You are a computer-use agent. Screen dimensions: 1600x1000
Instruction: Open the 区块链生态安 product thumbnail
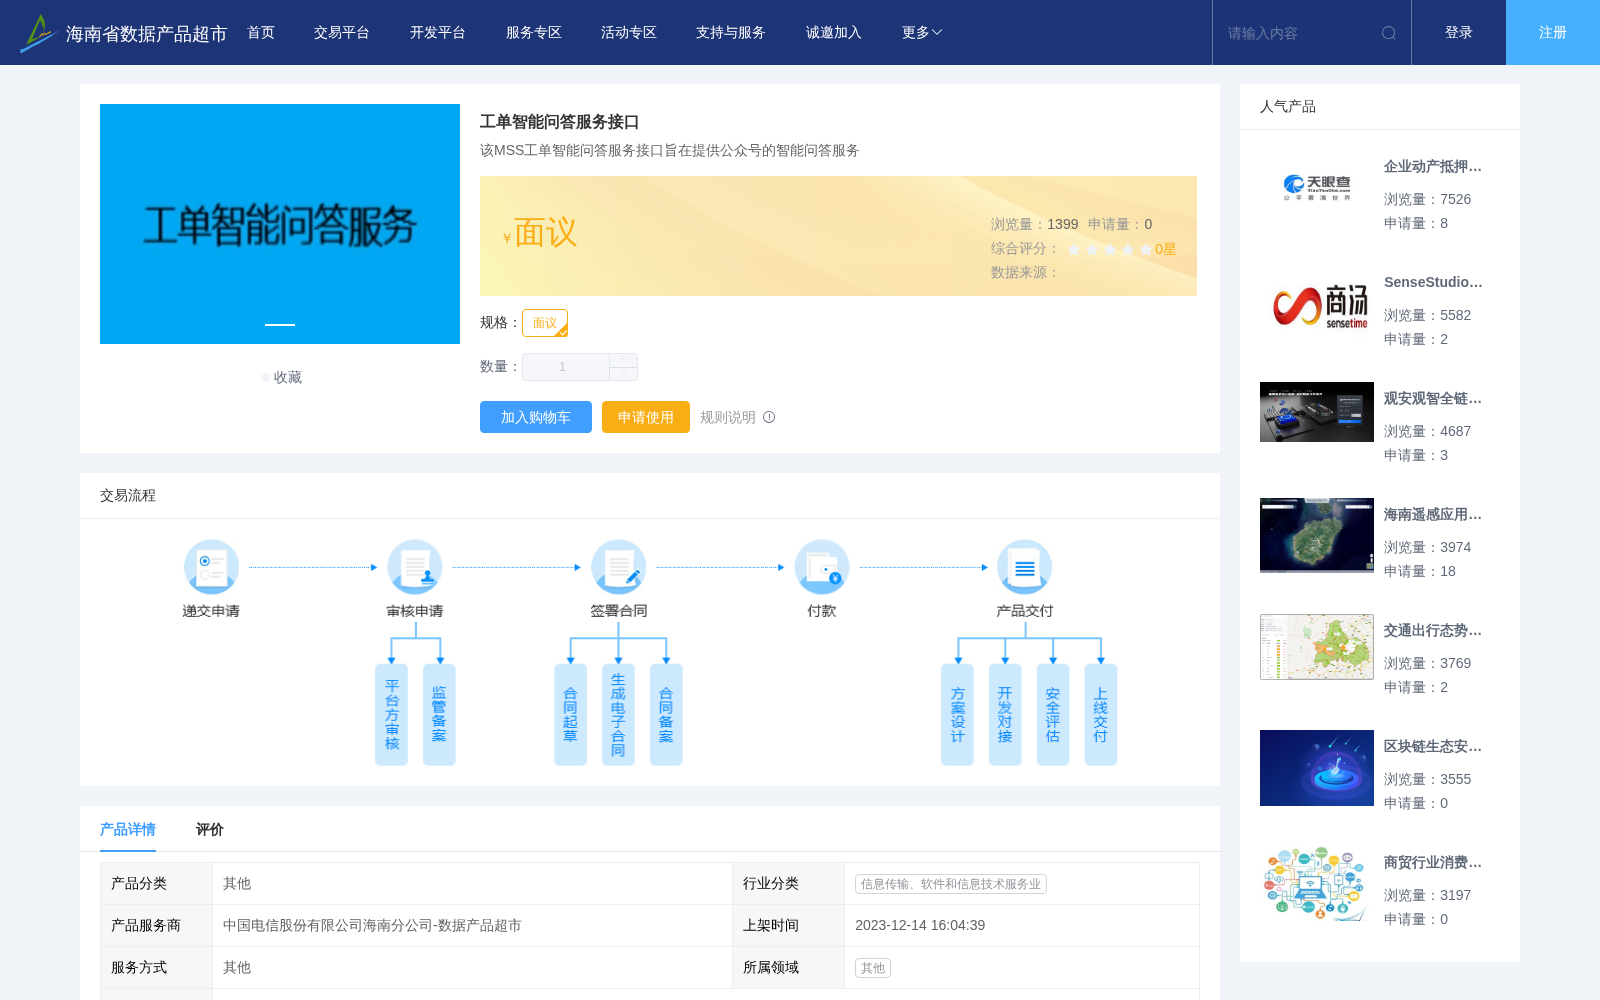(x=1317, y=768)
